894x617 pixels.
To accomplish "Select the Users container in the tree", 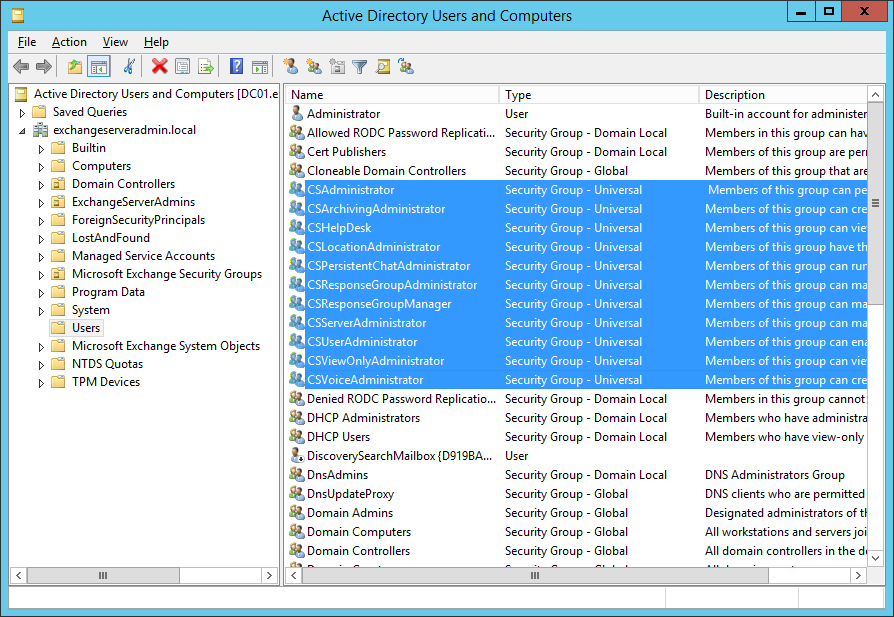I will (x=86, y=328).
